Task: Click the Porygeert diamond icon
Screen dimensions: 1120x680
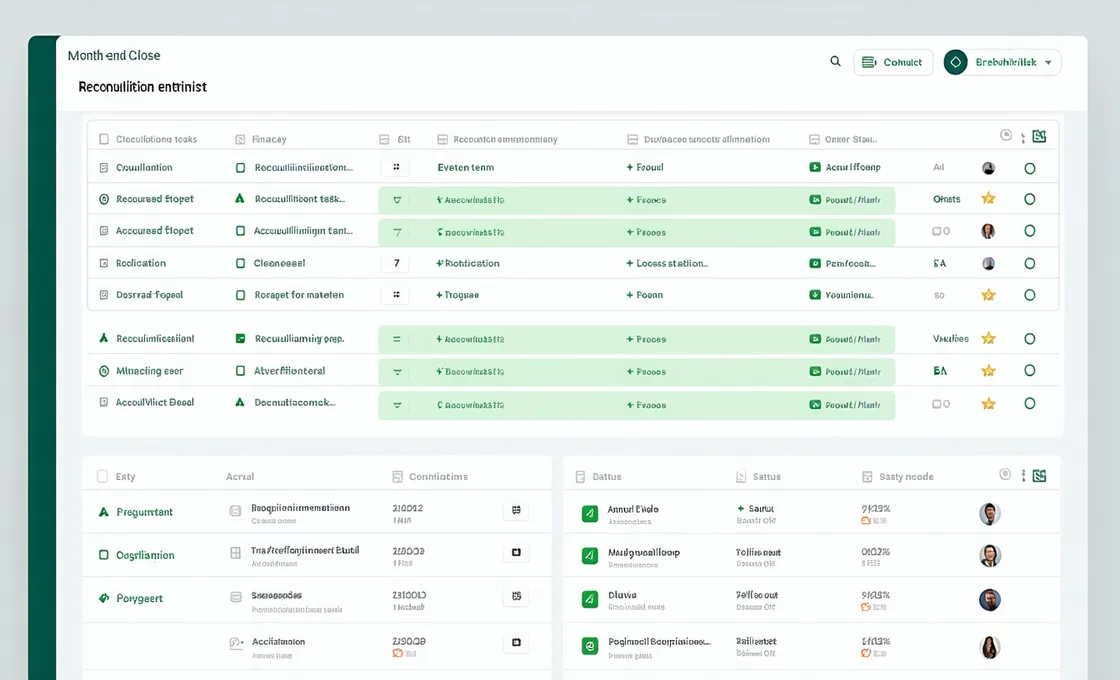Action: pos(104,598)
